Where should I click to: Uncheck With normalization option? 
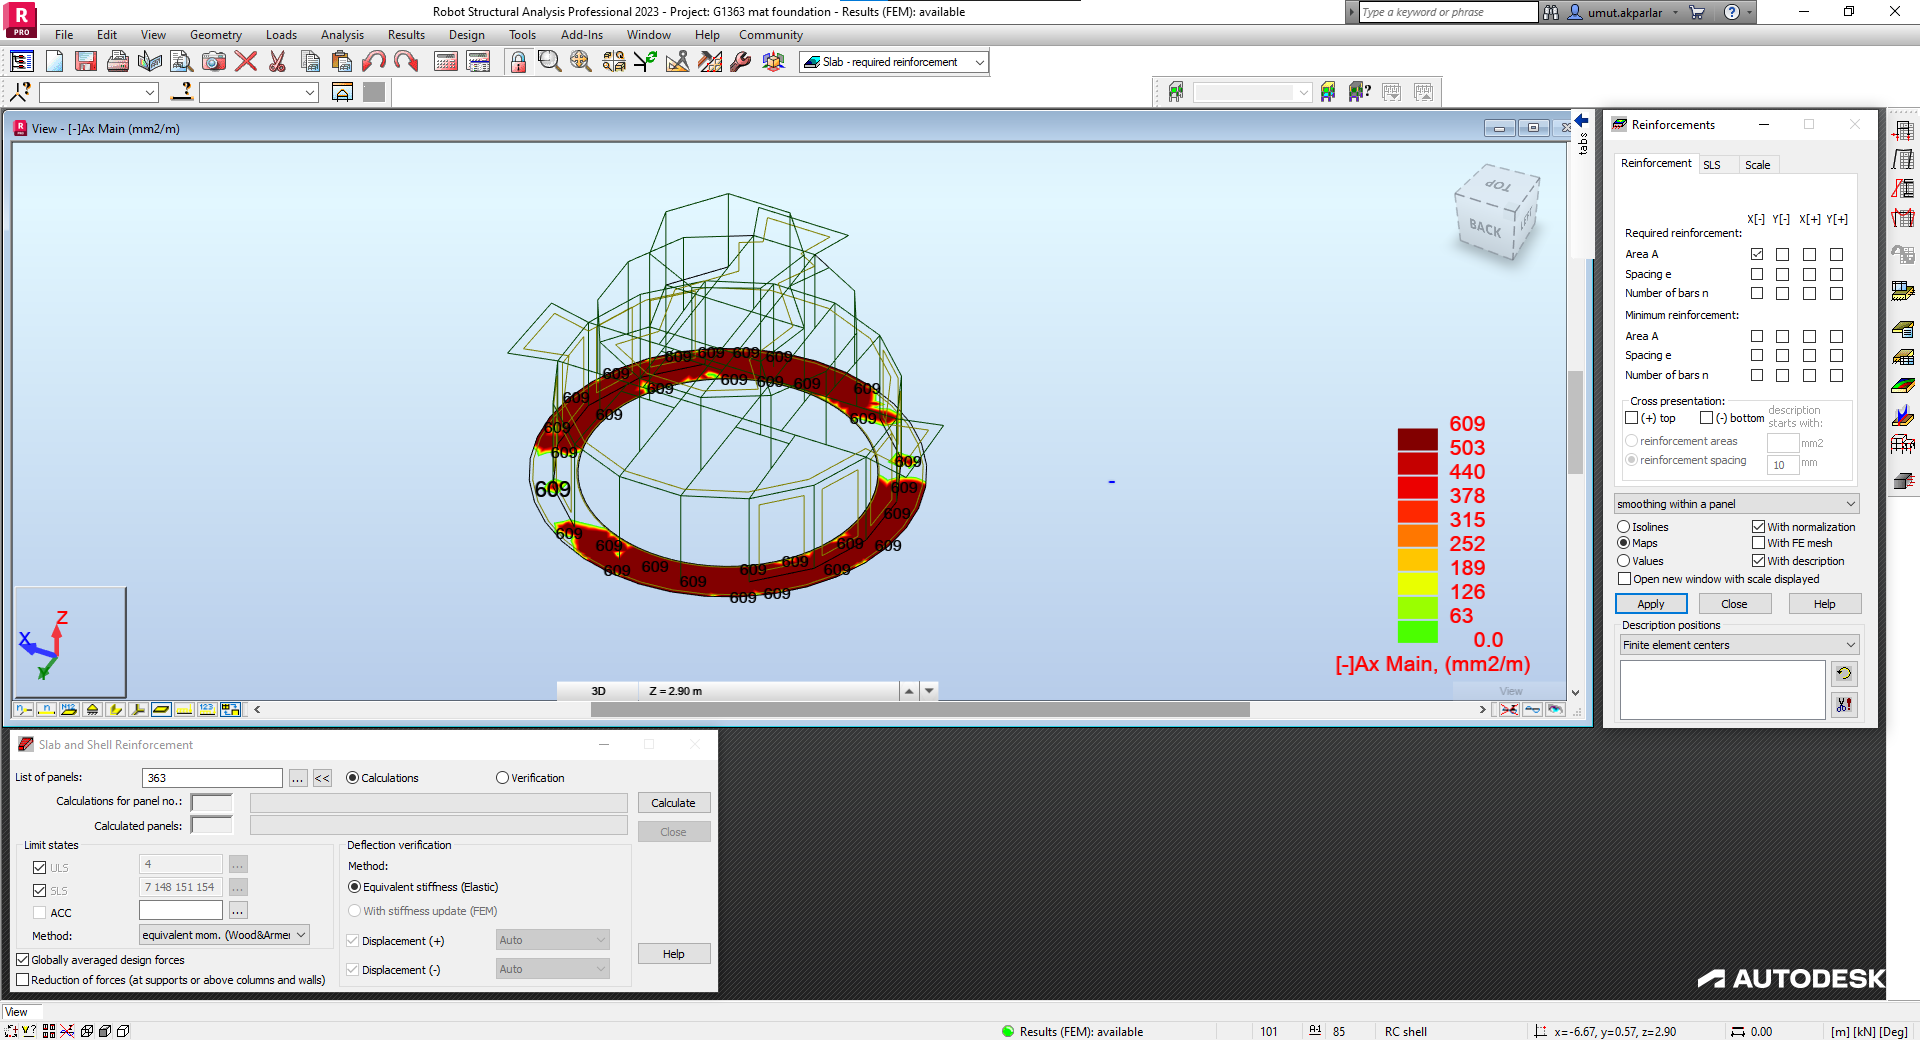(x=1758, y=526)
